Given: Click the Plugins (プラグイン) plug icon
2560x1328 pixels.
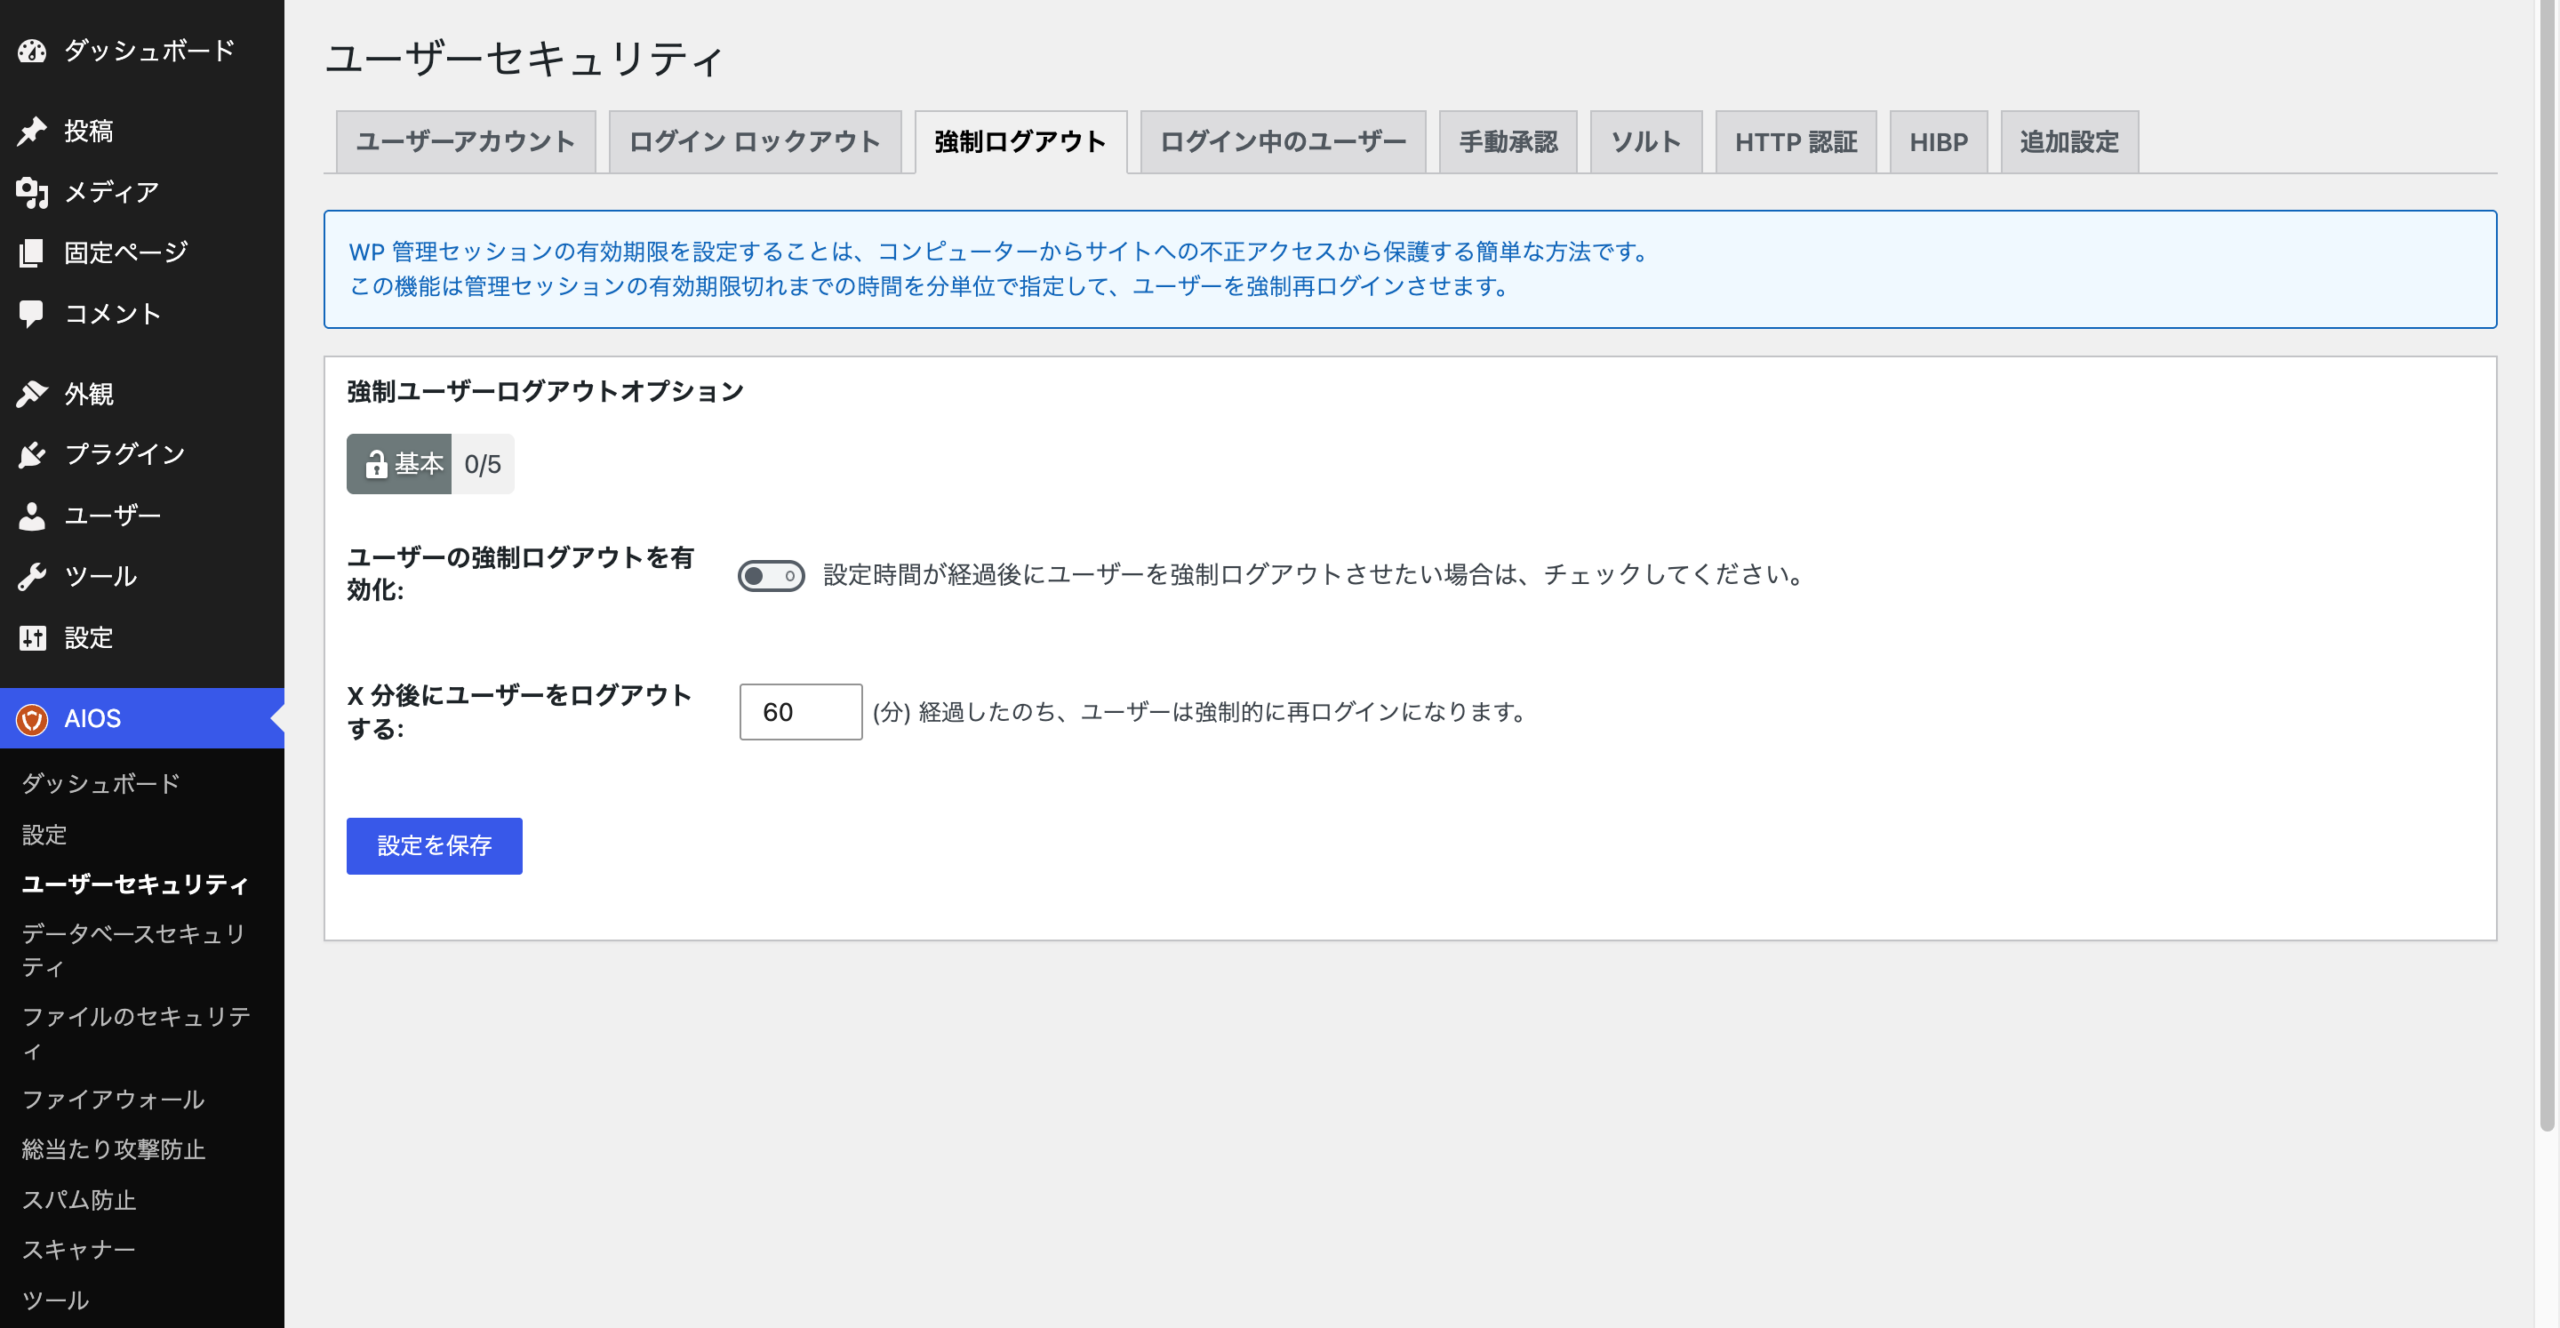Looking at the screenshot, I should (x=32, y=454).
